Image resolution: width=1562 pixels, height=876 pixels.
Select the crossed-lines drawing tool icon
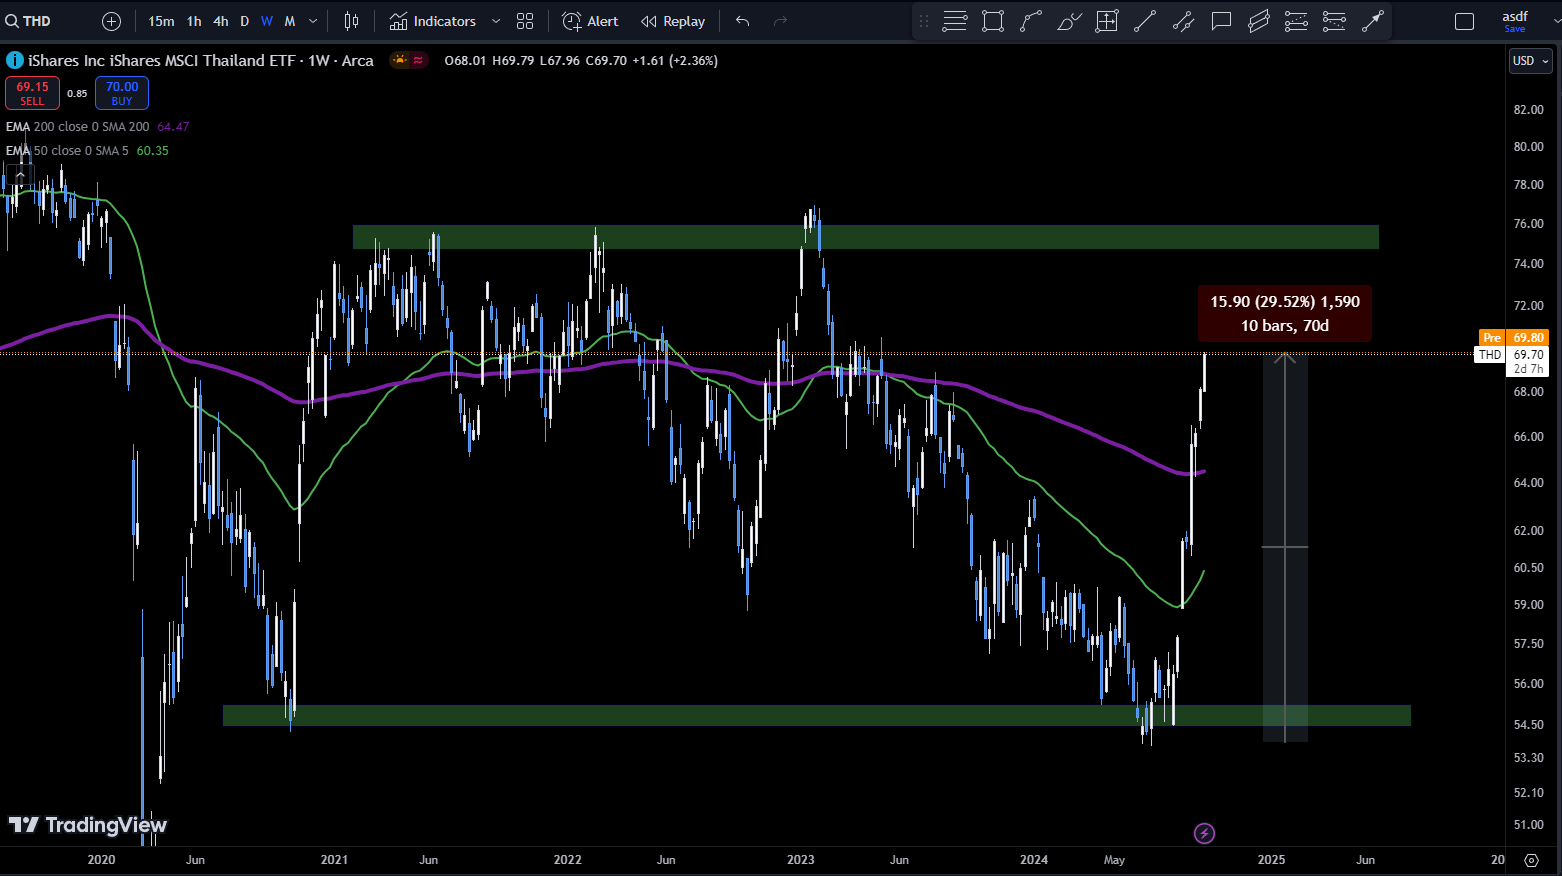(1183, 21)
